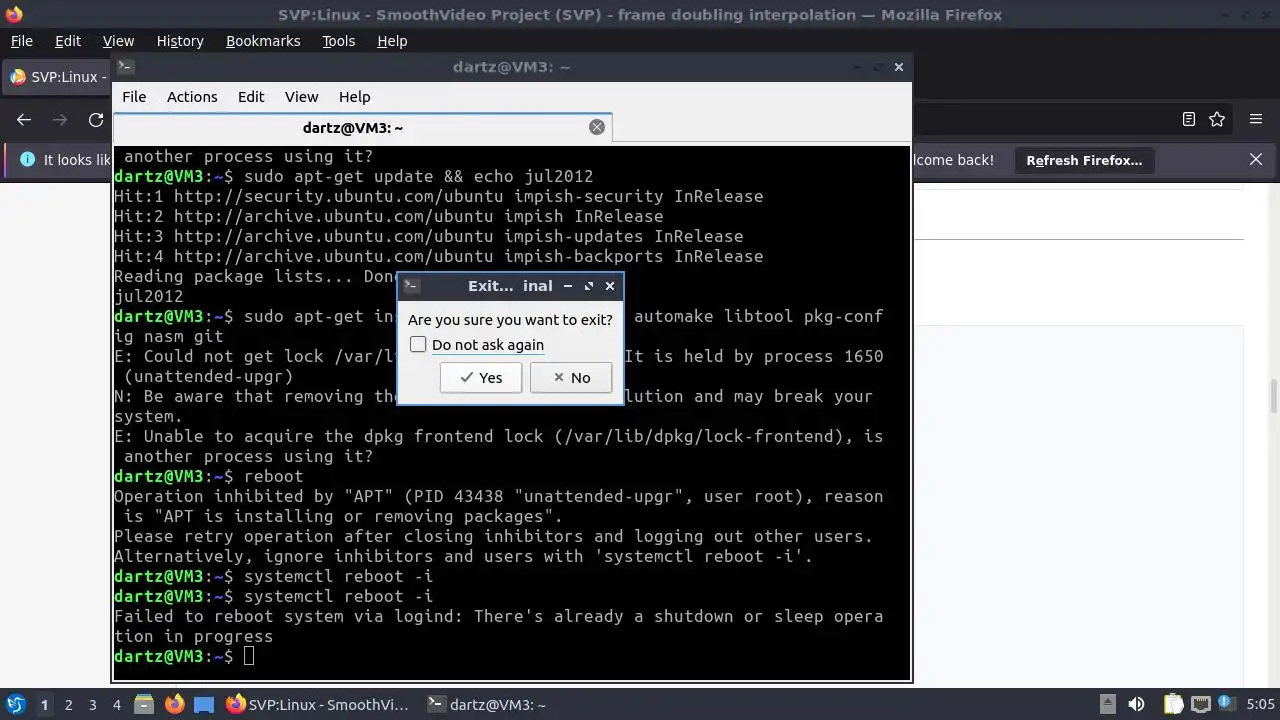Switch to the dartz@VM3 terminal taskbar entry
This screenshot has height=720, width=1280.
(x=486, y=704)
